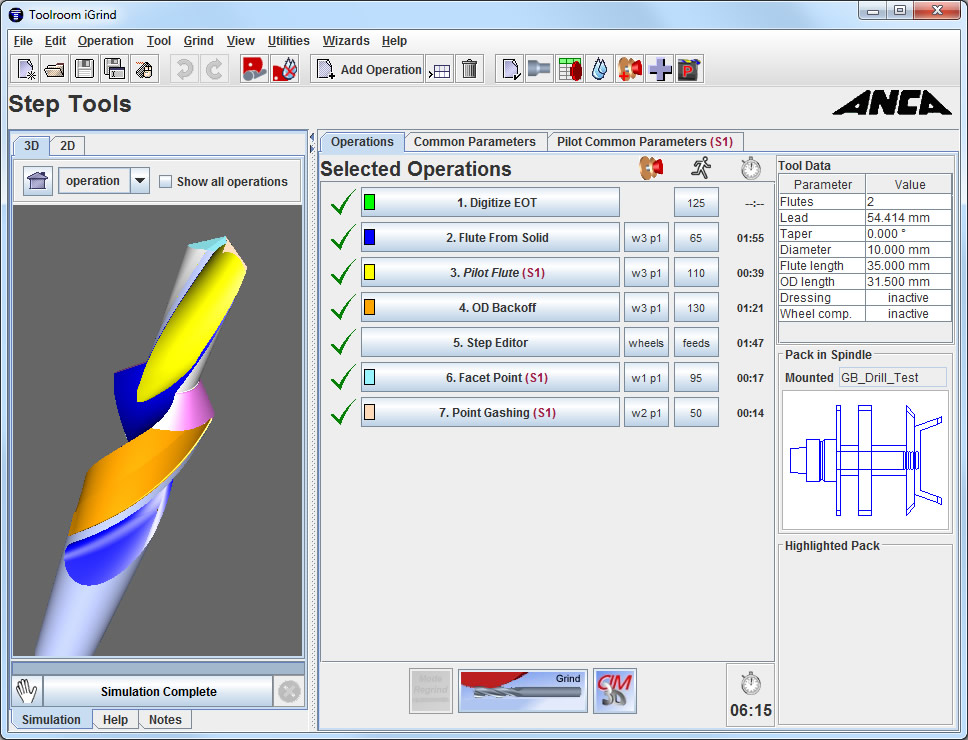Click the blue coolant droplet toolbar icon
968x740 pixels.
tap(599, 69)
